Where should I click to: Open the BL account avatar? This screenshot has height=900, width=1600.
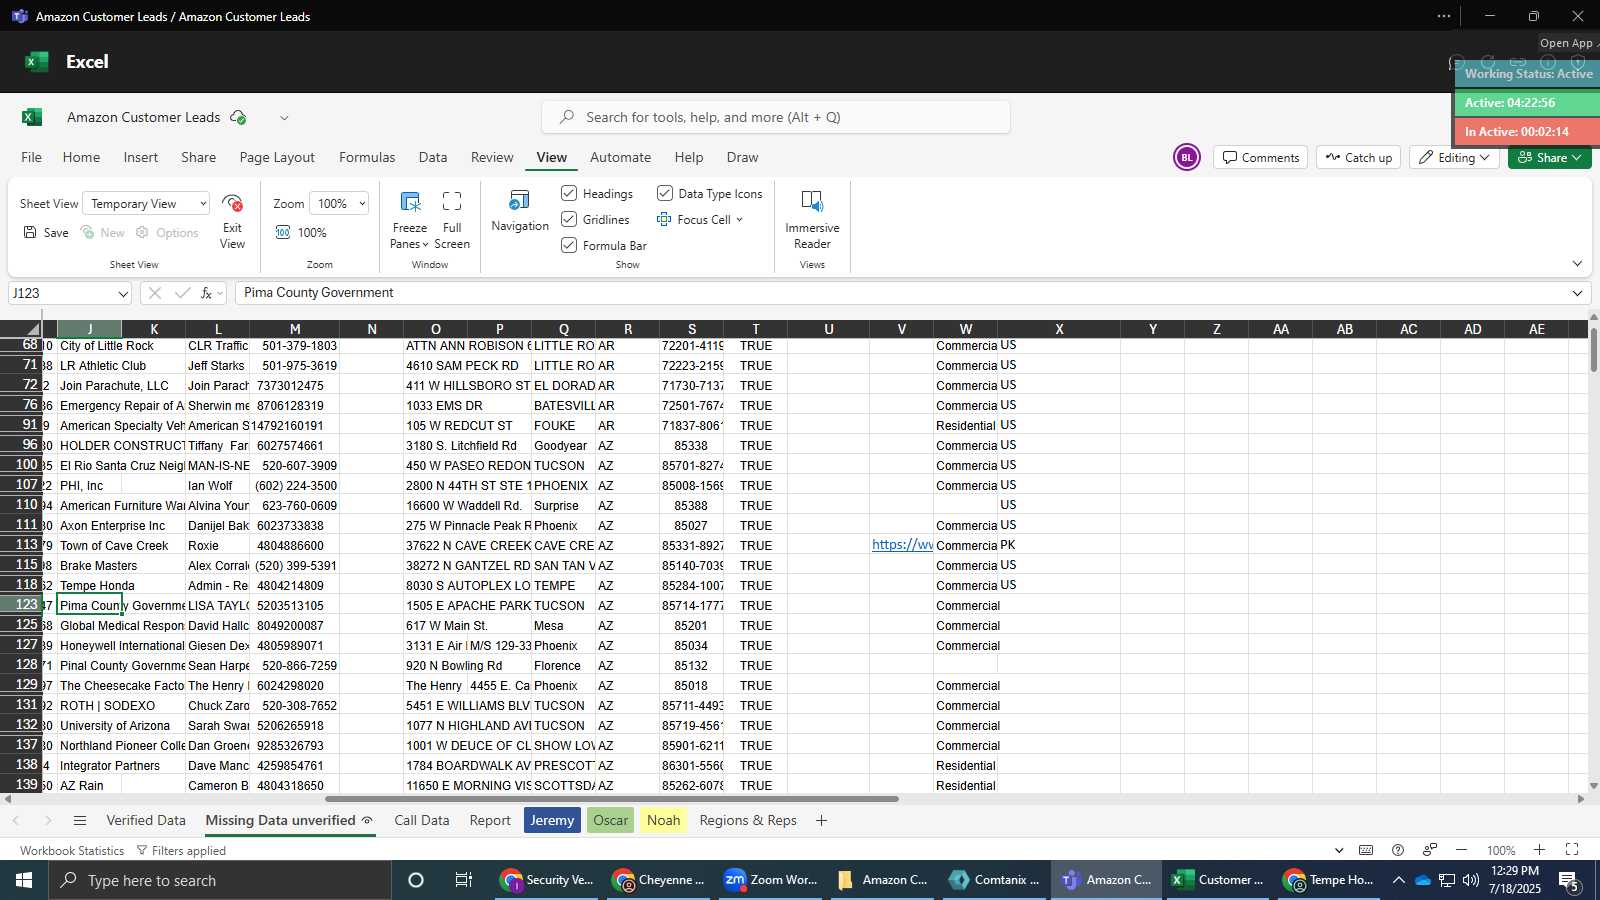click(x=1186, y=157)
